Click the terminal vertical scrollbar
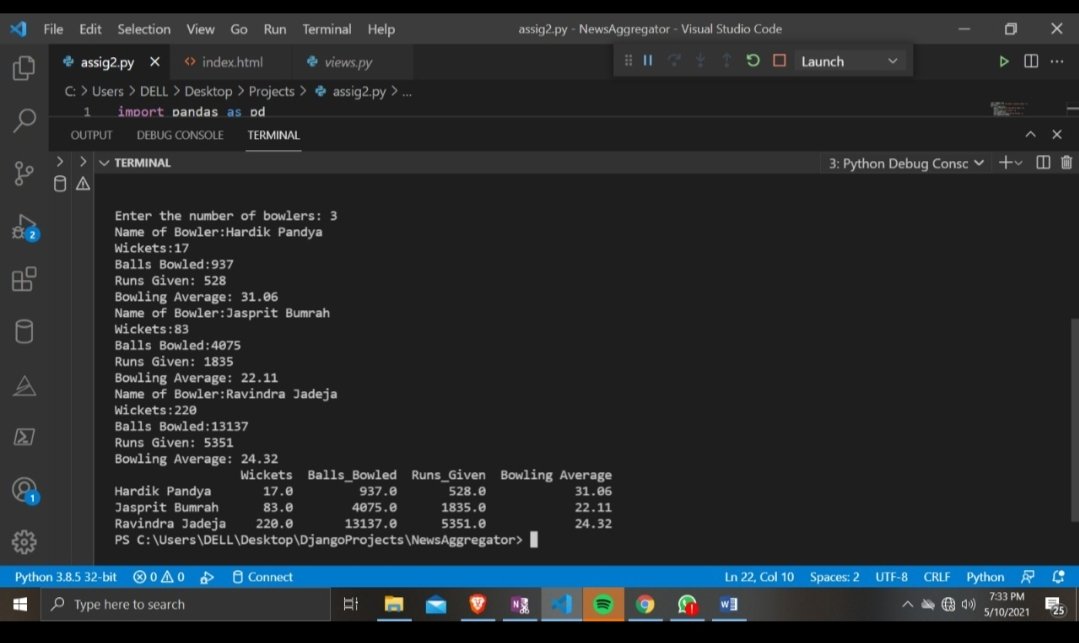This screenshot has width=1079, height=643. tap(1074, 420)
